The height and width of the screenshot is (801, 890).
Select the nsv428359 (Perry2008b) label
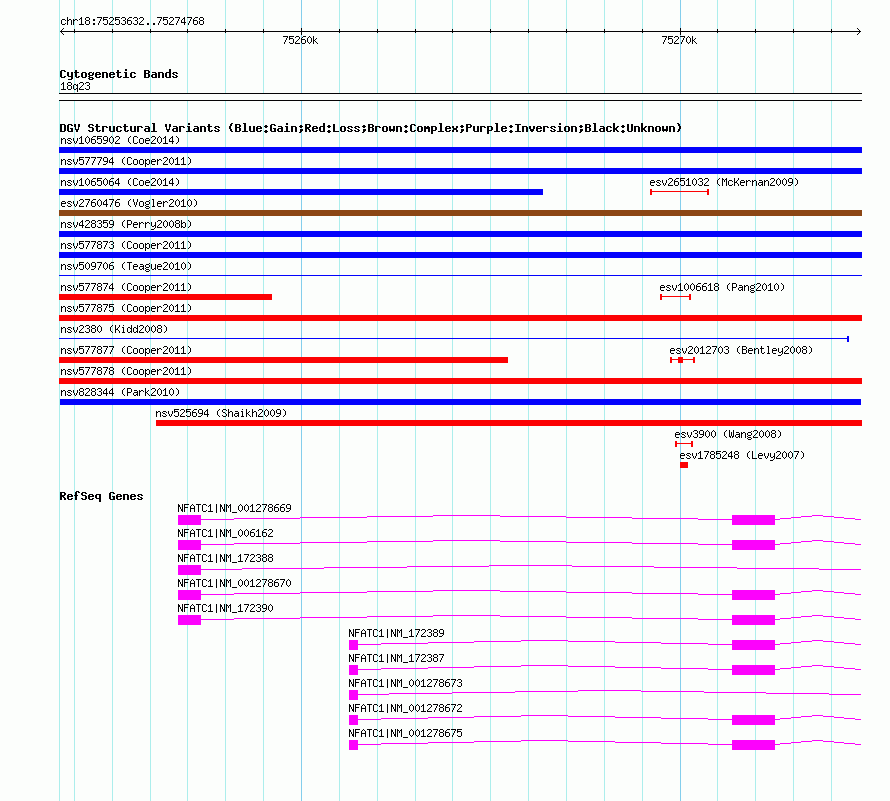[x=126, y=224]
